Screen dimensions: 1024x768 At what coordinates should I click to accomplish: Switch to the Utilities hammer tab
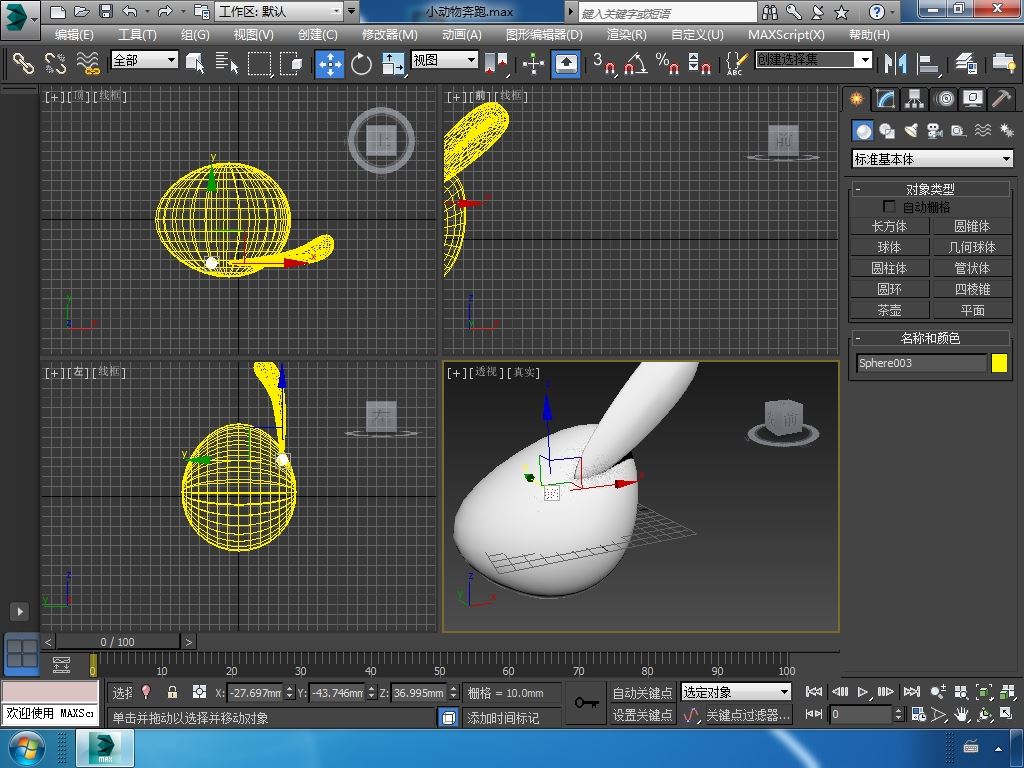point(1001,99)
